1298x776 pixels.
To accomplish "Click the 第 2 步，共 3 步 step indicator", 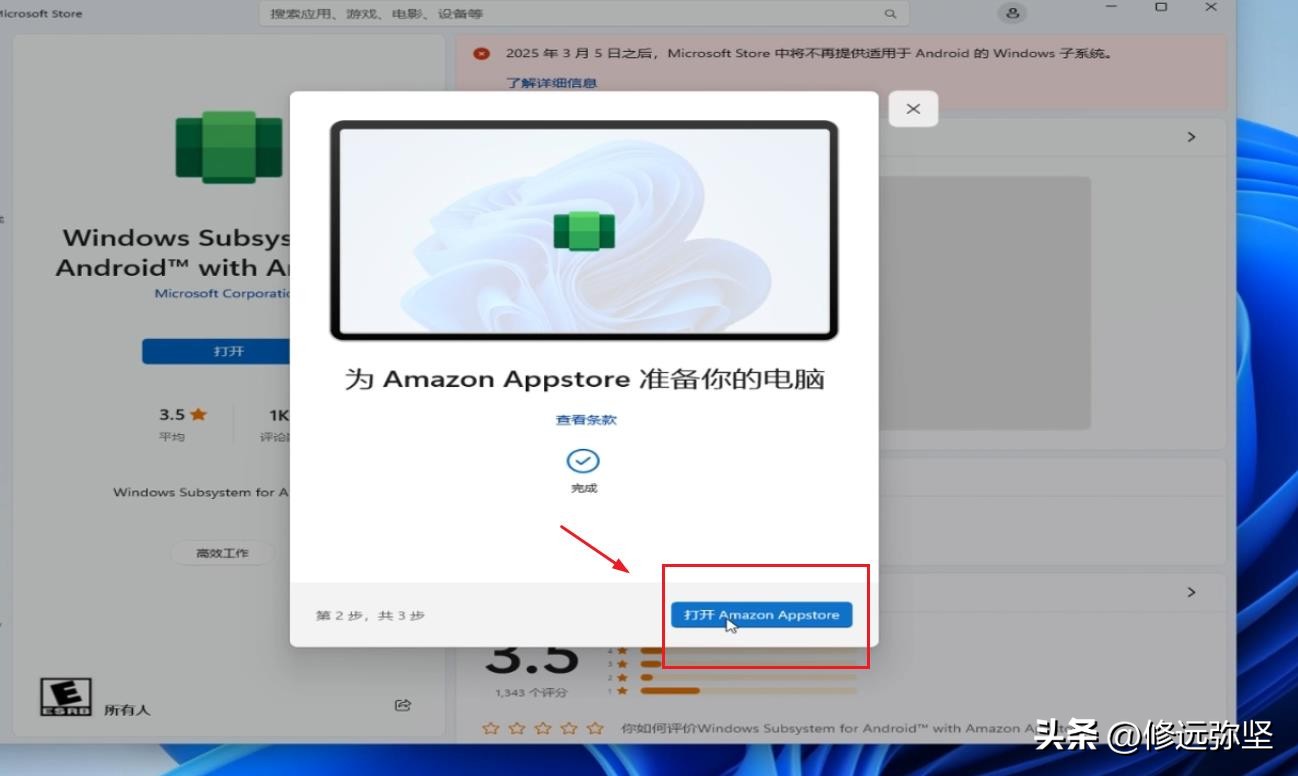I will pyautogui.click(x=370, y=616).
